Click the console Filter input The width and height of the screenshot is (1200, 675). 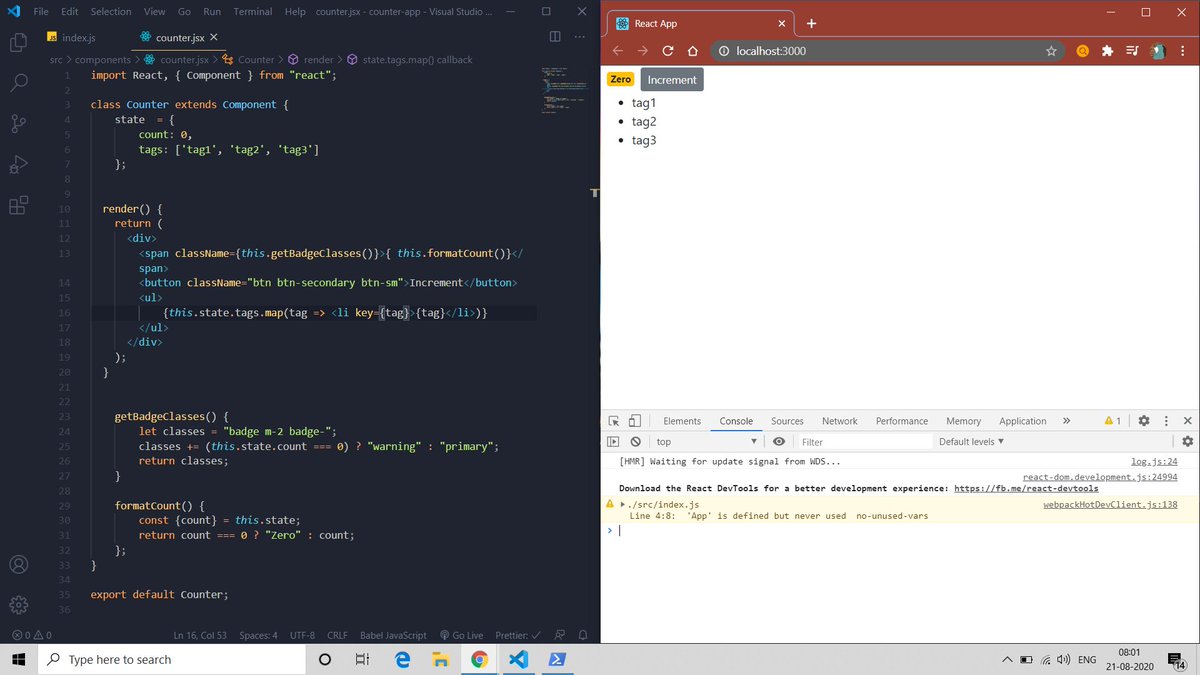click(863, 441)
